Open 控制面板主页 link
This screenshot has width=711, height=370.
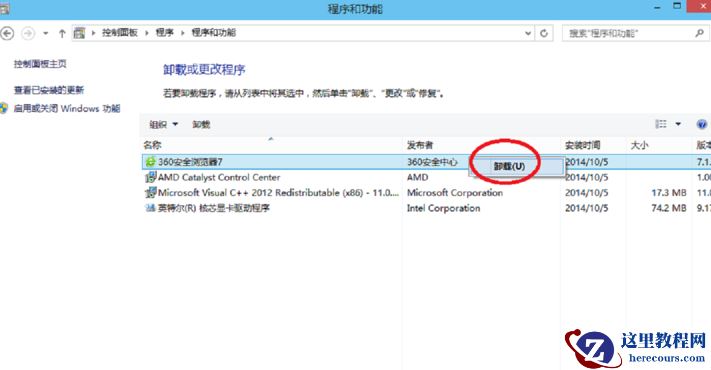pyautogui.click(x=40, y=64)
